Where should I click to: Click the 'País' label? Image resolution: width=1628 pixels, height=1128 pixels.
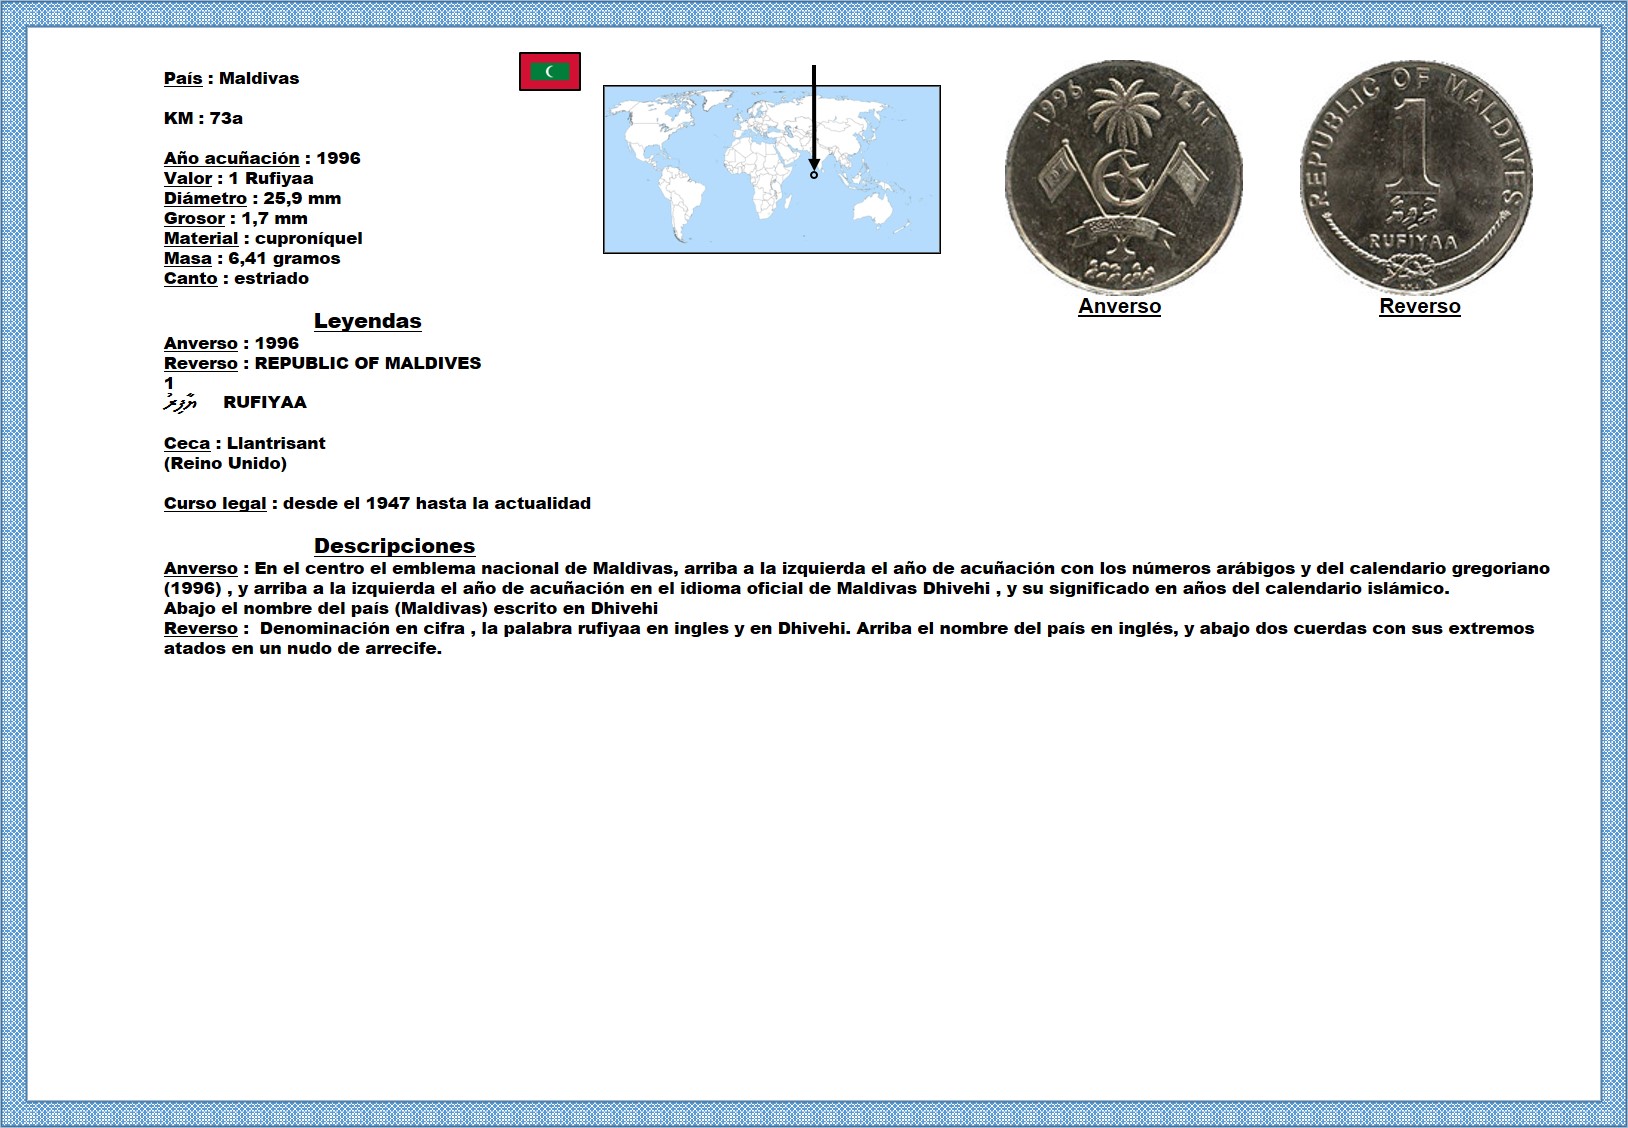coord(183,79)
